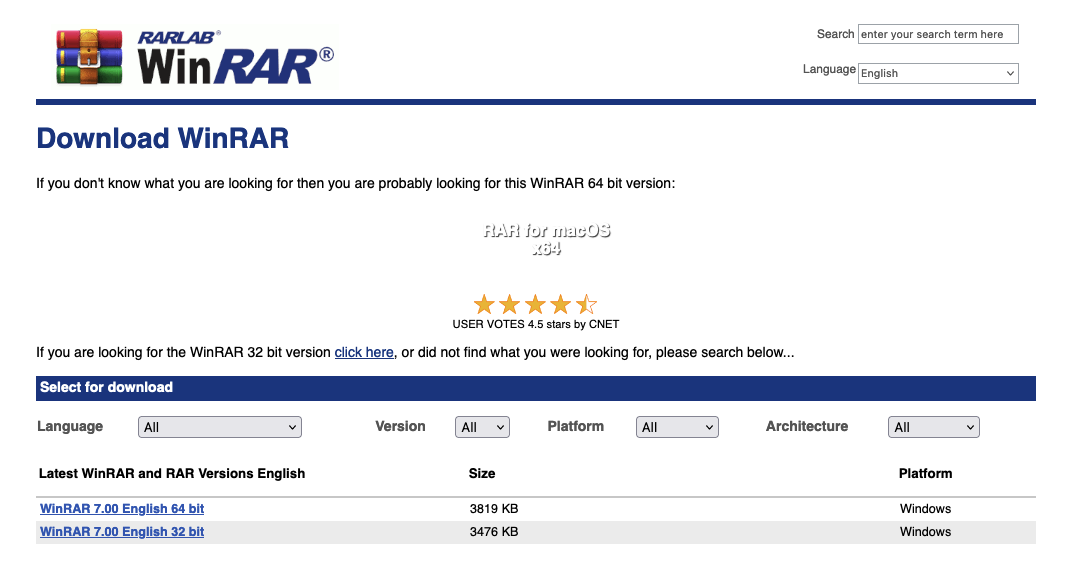Viewport: 1081px width, 573px height.
Task: Focus the search term input field
Action: [x=938, y=34]
